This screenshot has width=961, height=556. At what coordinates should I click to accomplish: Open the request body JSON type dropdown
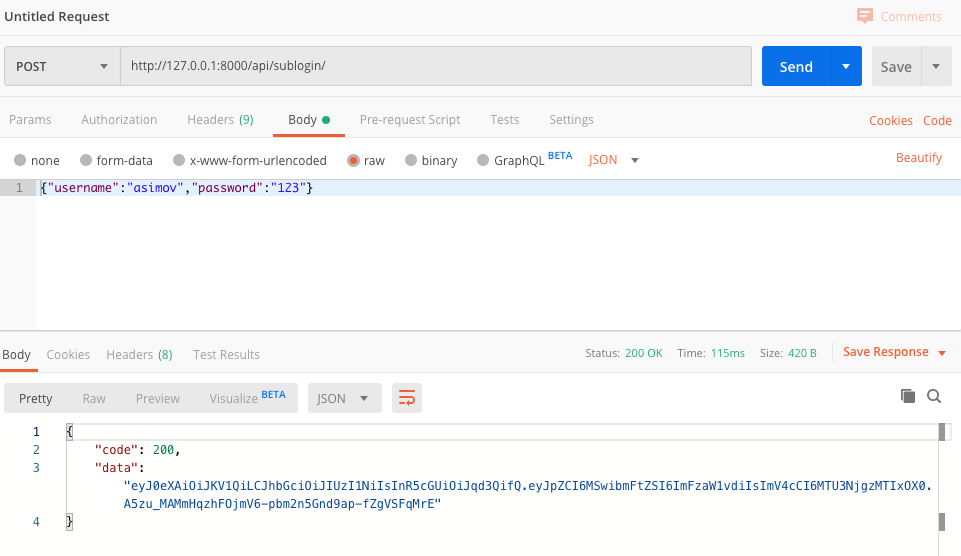[613, 160]
